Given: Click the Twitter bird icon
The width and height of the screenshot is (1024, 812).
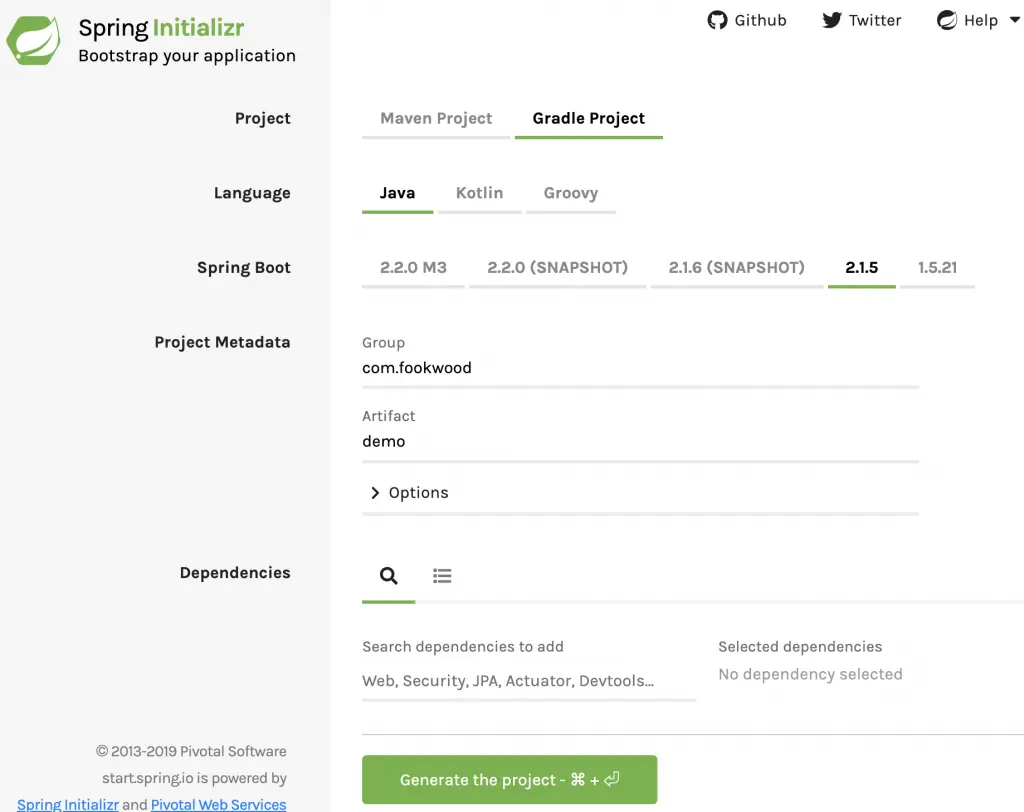Looking at the screenshot, I should 832,20.
